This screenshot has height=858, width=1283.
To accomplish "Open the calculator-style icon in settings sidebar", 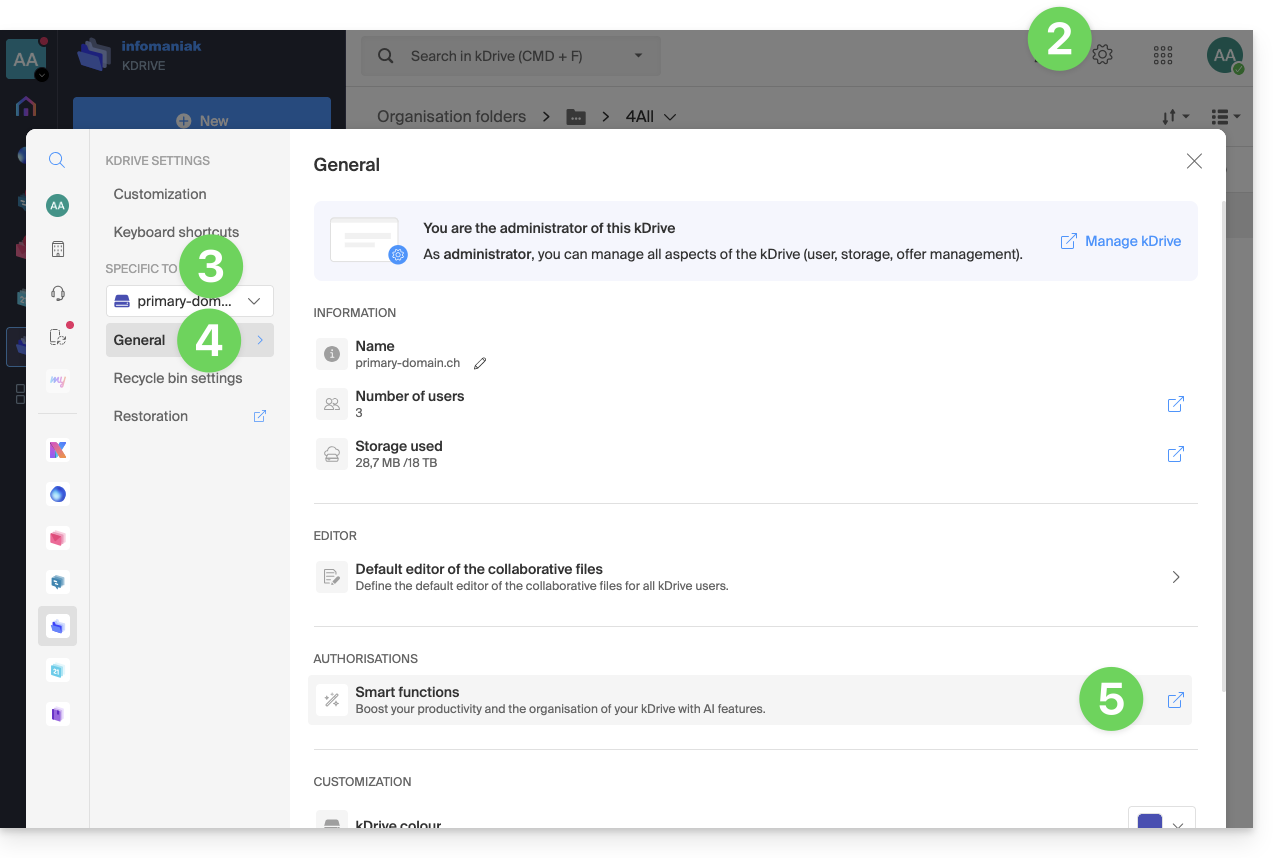I will [x=57, y=249].
